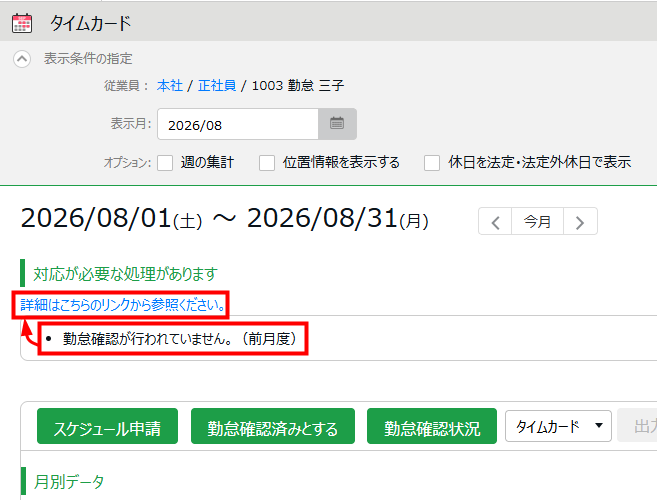Viewport: 657px width, 500px height.
Task: Open the 本社 department link
Action: (170, 85)
